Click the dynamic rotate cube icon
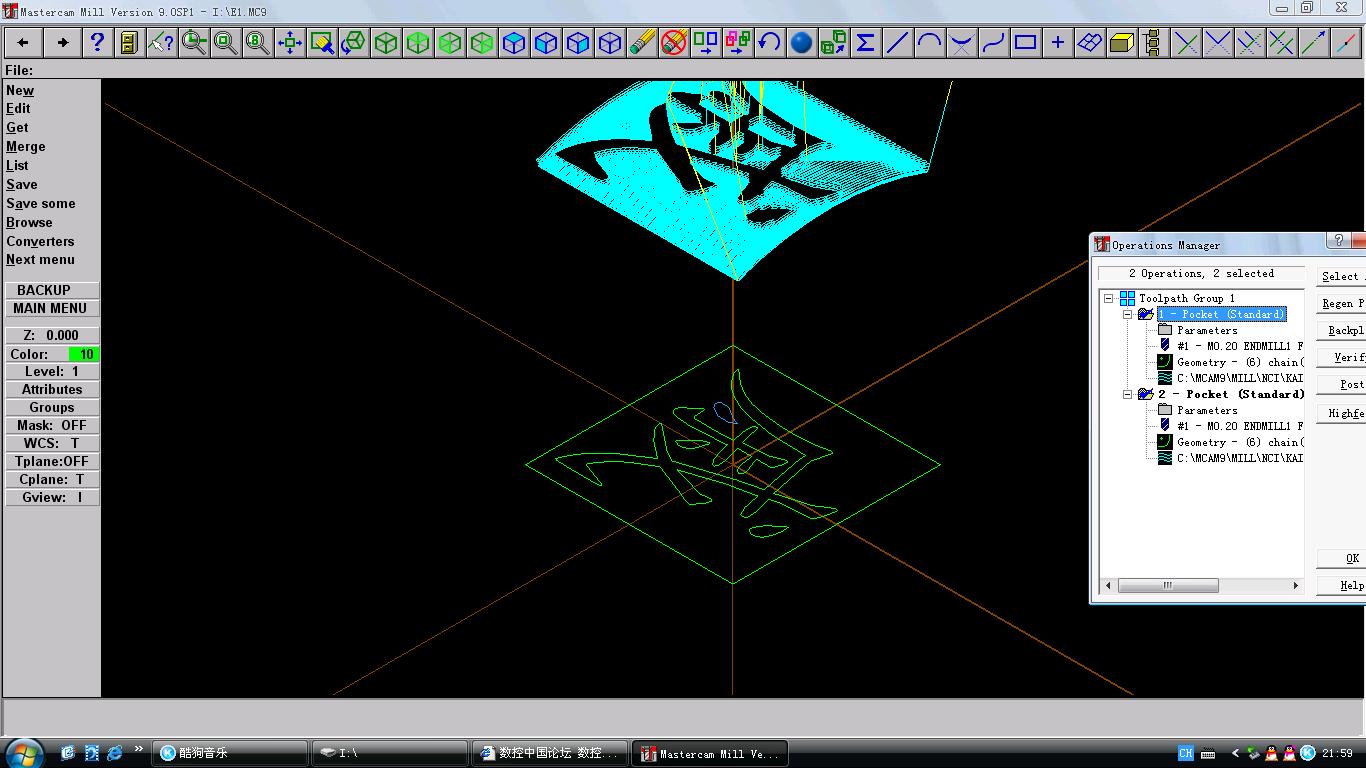Image resolution: width=1366 pixels, height=768 pixels. point(354,43)
